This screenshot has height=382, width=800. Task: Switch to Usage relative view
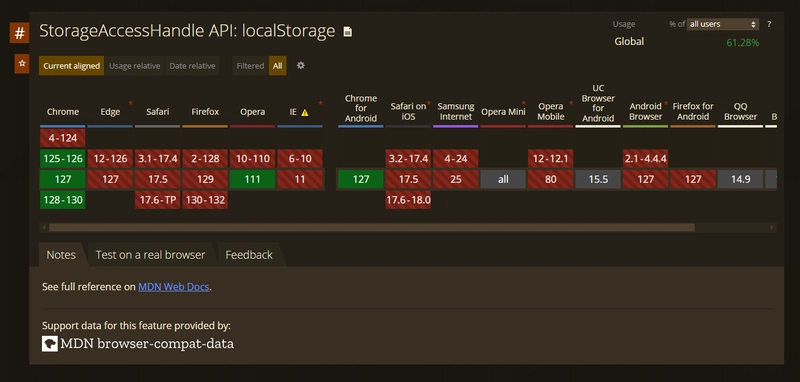click(x=135, y=66)
